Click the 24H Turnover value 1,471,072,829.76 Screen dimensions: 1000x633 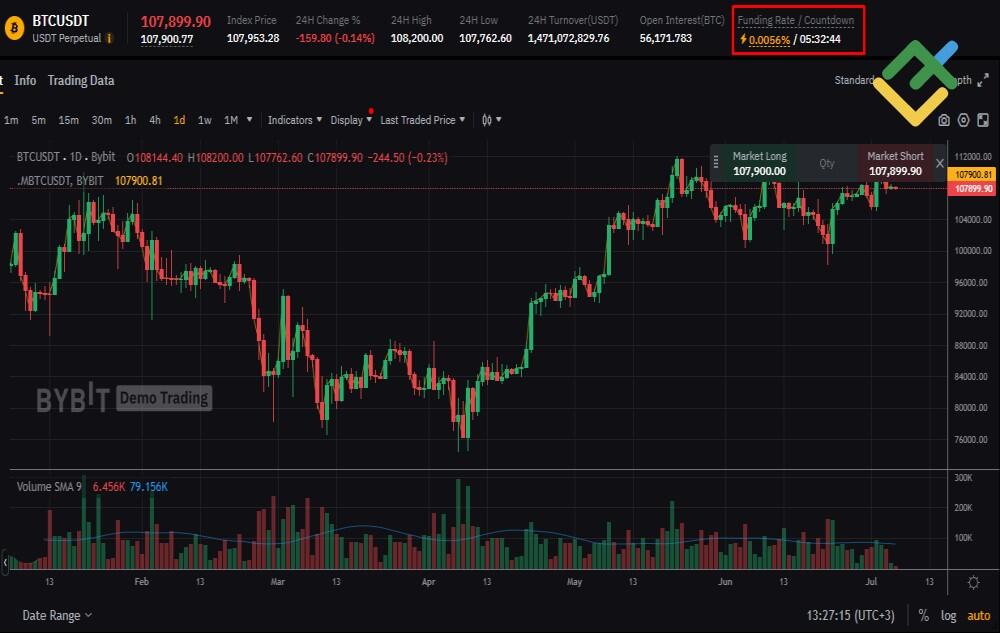(x=568, y=38)
